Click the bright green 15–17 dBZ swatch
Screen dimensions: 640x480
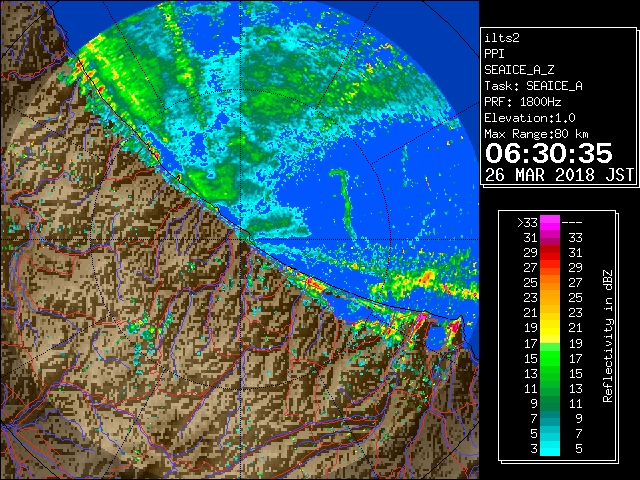tap(550, 358)
